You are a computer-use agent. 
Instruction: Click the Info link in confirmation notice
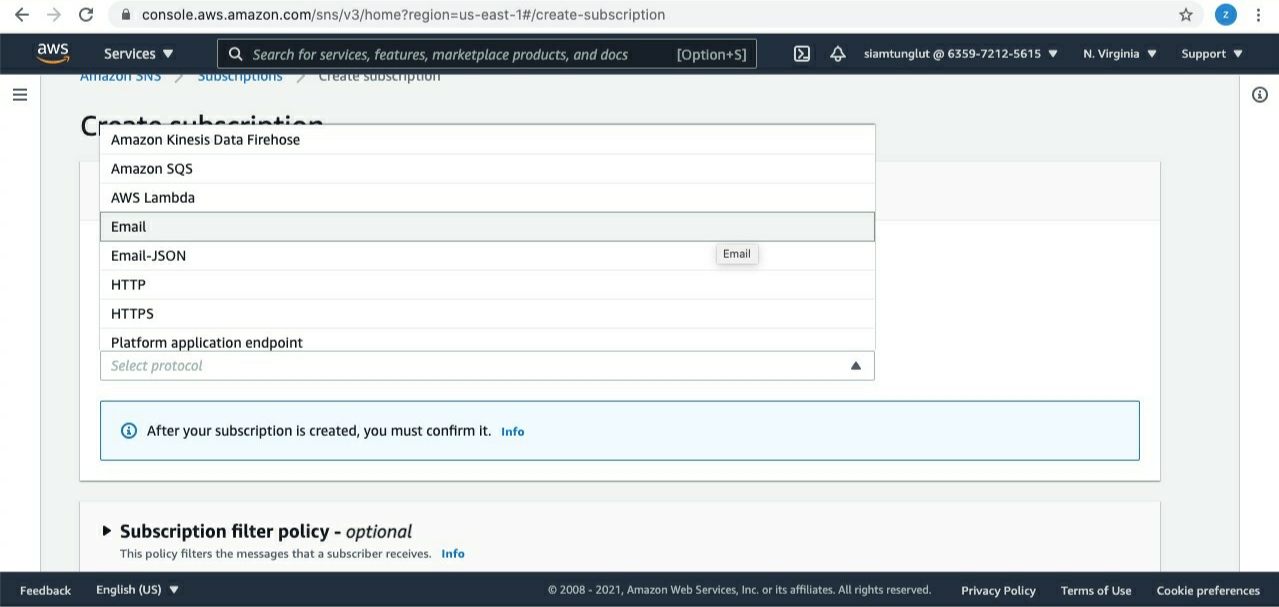coord(512,432)
